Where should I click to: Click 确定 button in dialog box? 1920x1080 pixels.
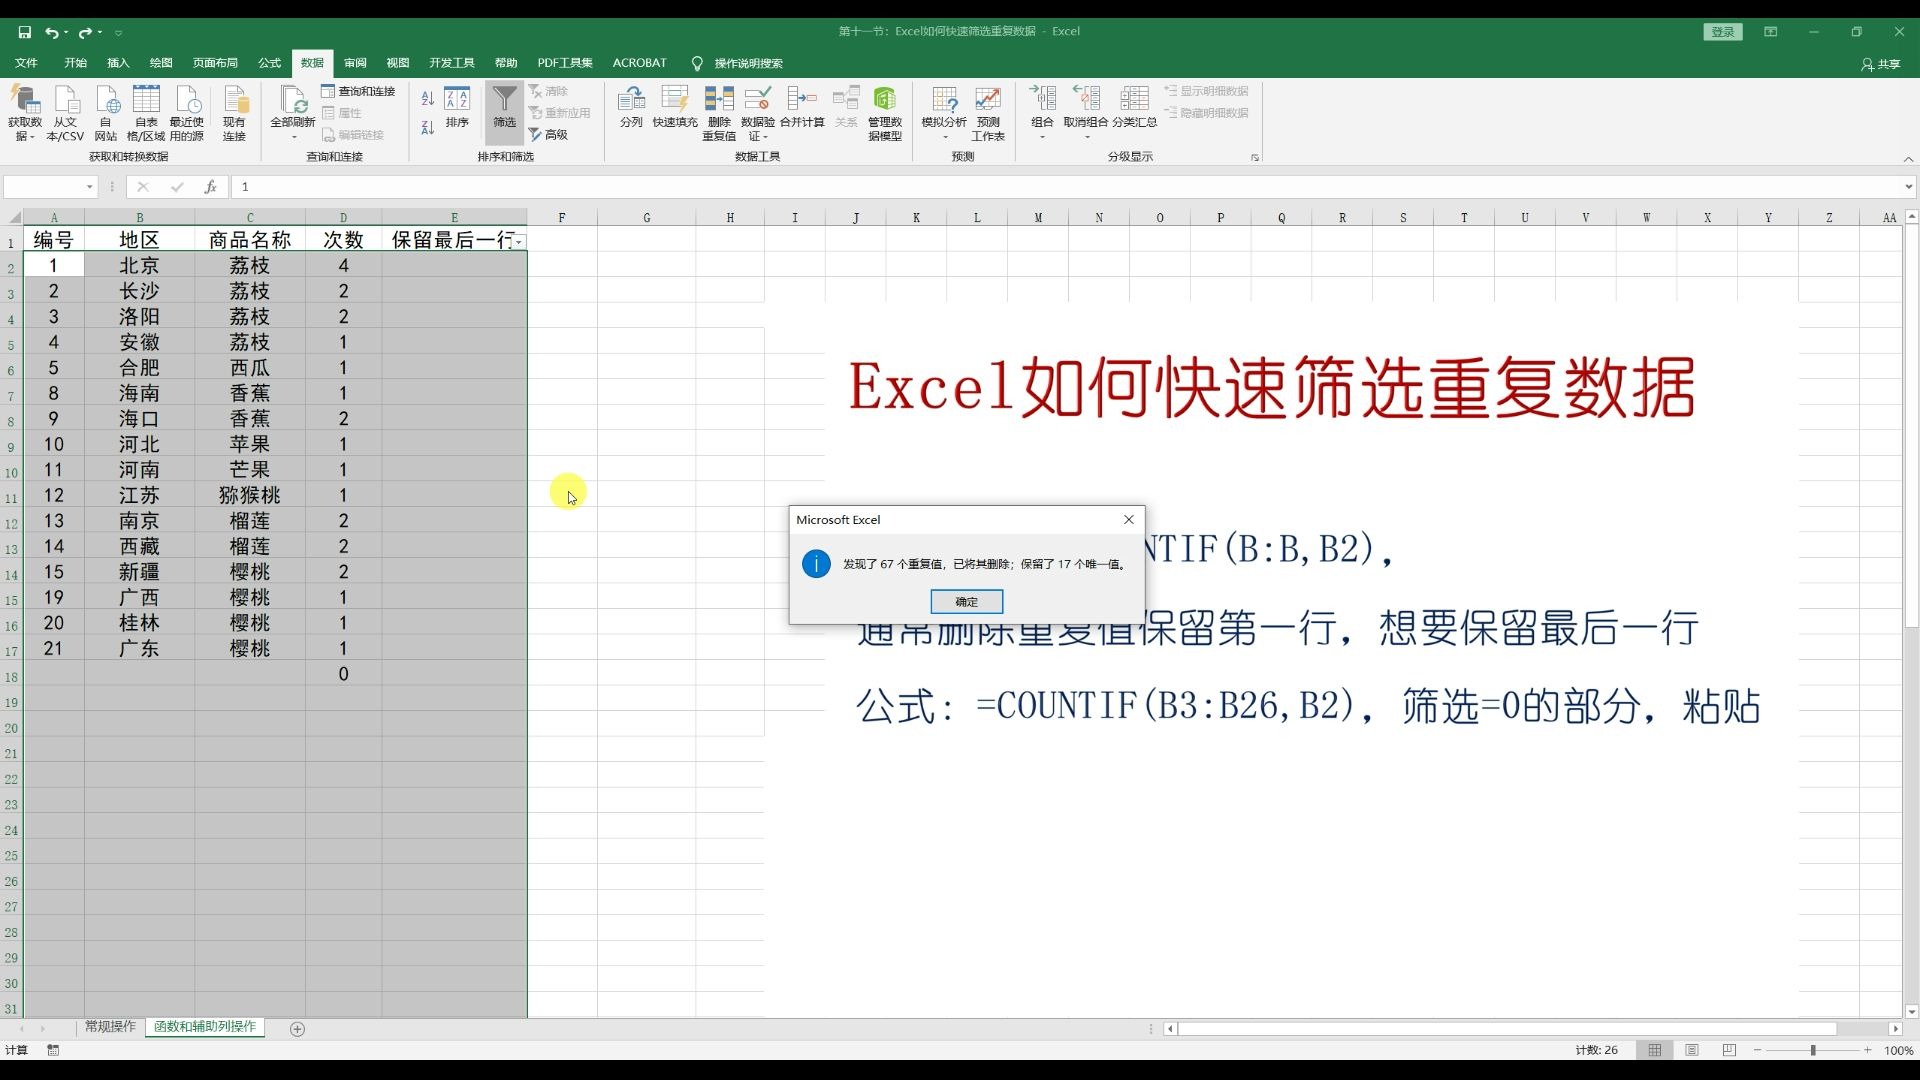967,601
